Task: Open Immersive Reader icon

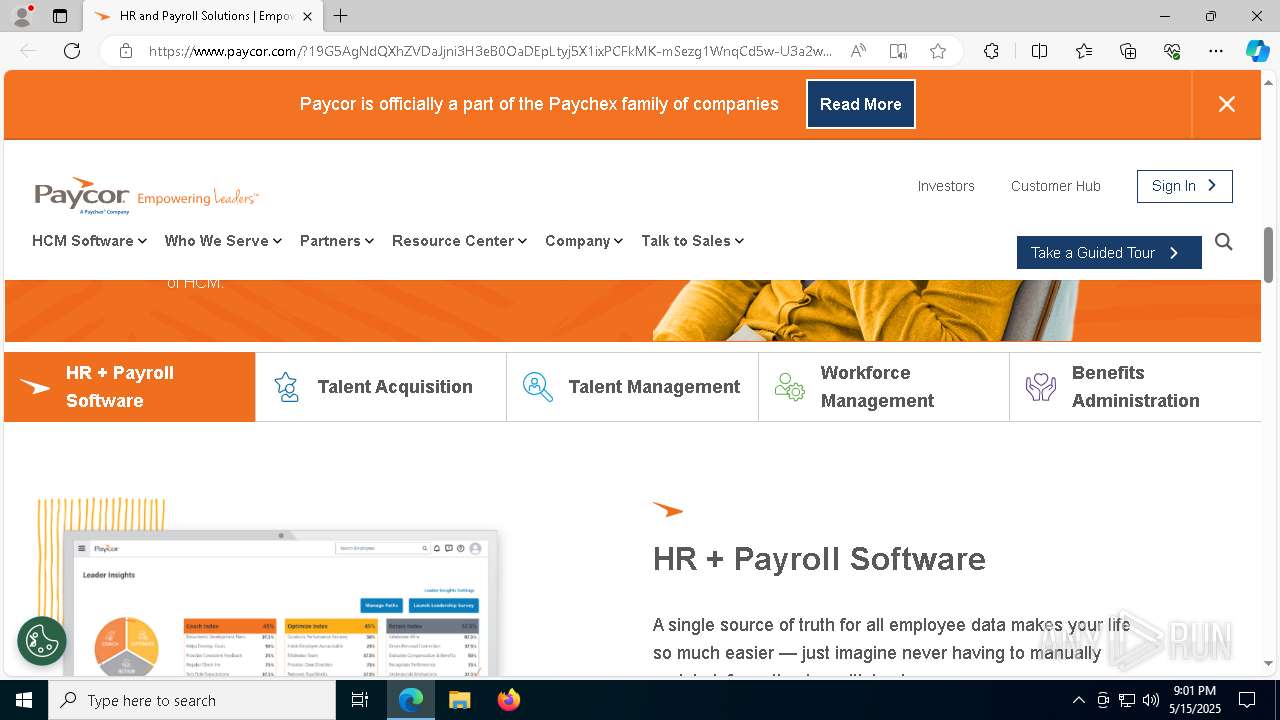Action: coord(898,51)
